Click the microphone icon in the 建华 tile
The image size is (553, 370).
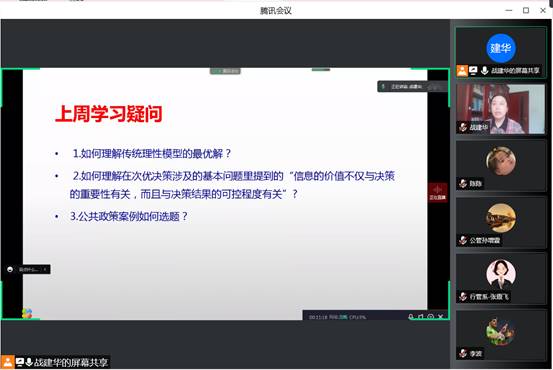coord(485,71)
